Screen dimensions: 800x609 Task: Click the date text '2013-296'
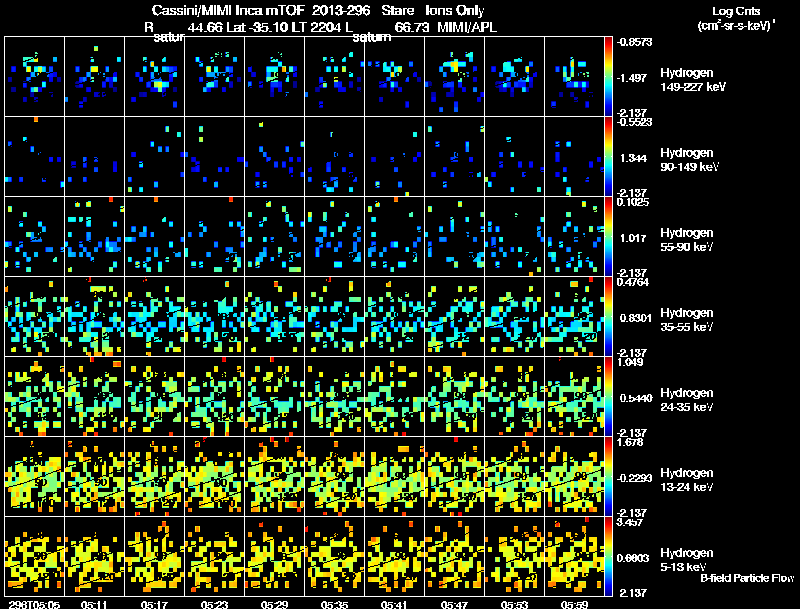click(x=341, y=11)
